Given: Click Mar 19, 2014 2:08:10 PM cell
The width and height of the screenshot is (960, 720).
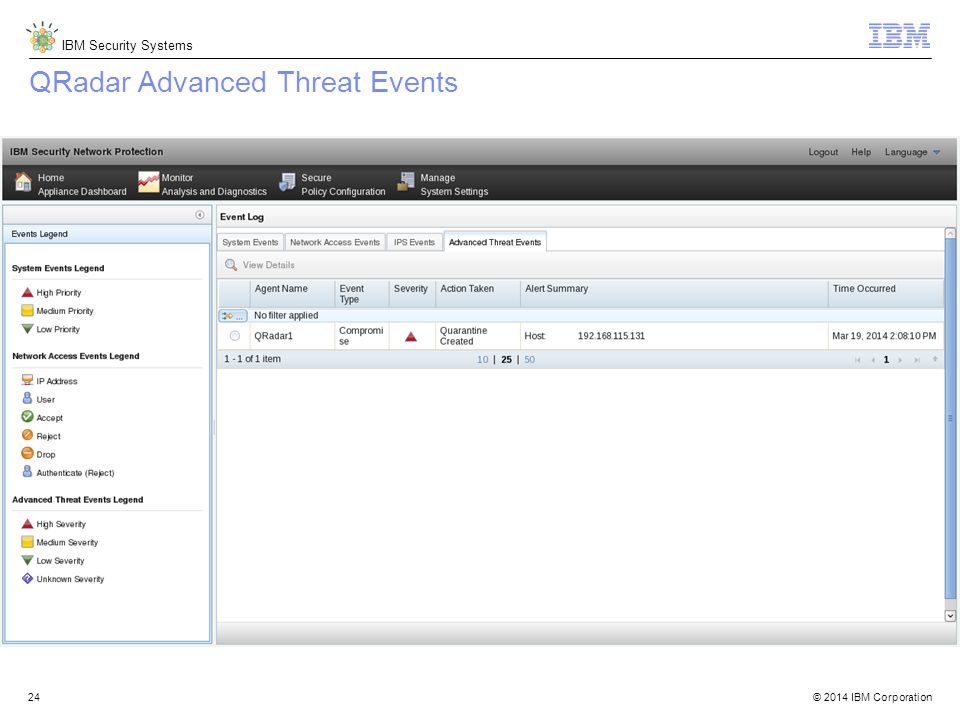Looking at the screenshot, I should coord(884,336).
